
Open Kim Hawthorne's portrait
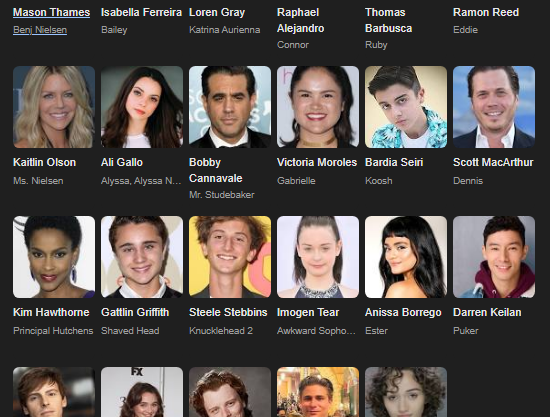[x=54, y=257]
